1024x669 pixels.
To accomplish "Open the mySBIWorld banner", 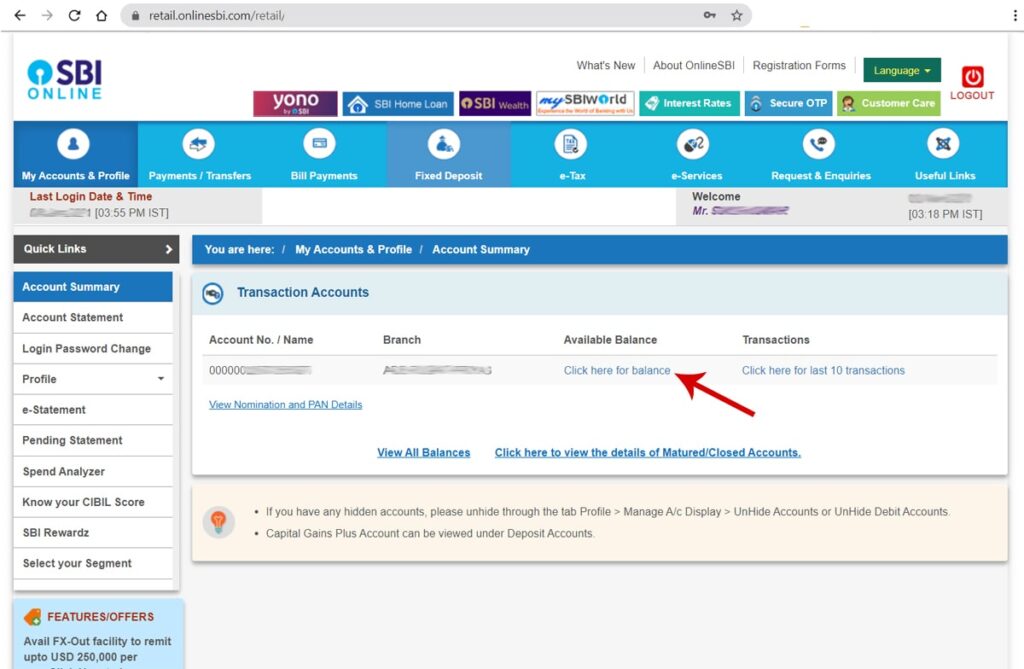I will (585, 103).
